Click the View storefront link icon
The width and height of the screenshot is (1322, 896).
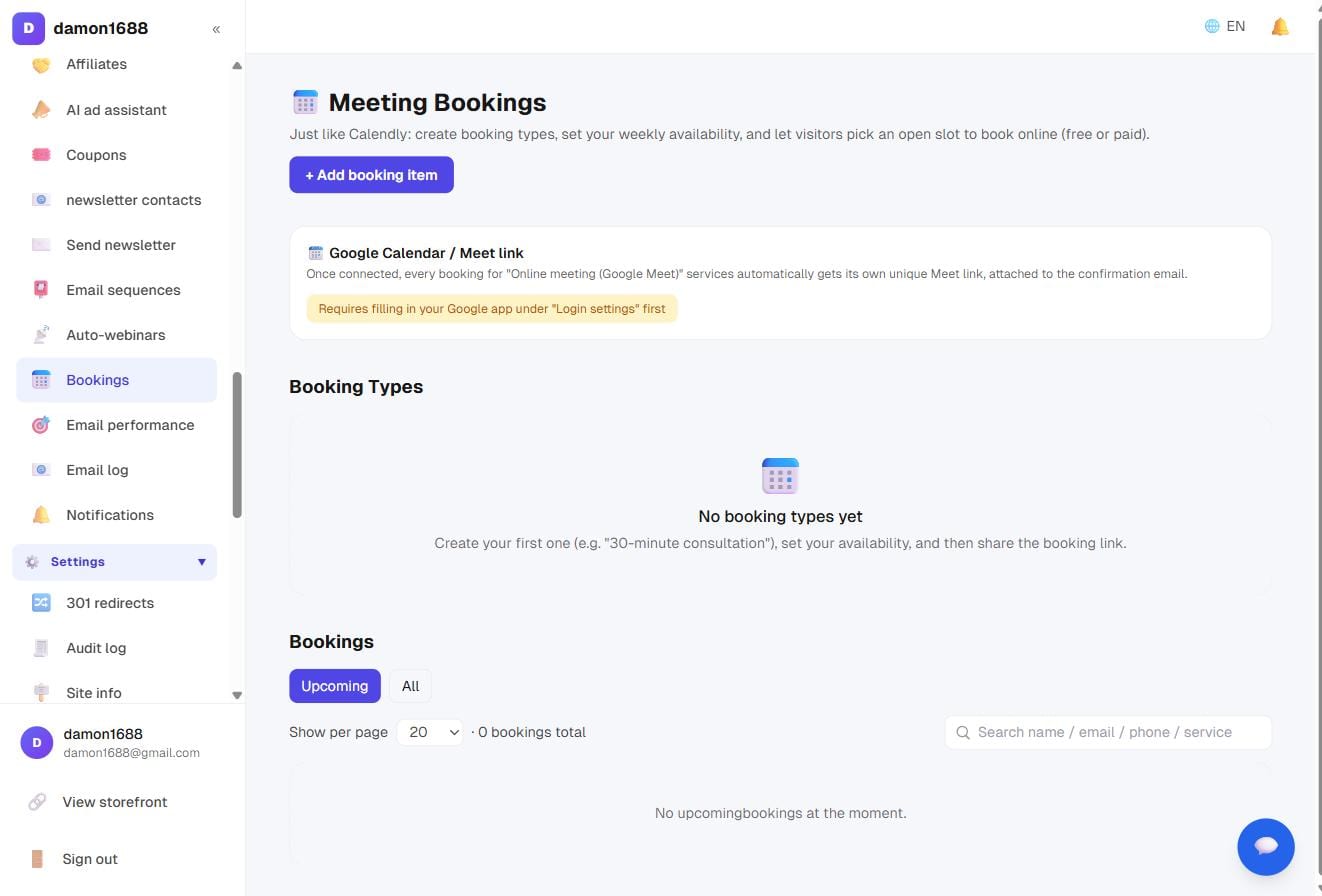click(37, 802)
